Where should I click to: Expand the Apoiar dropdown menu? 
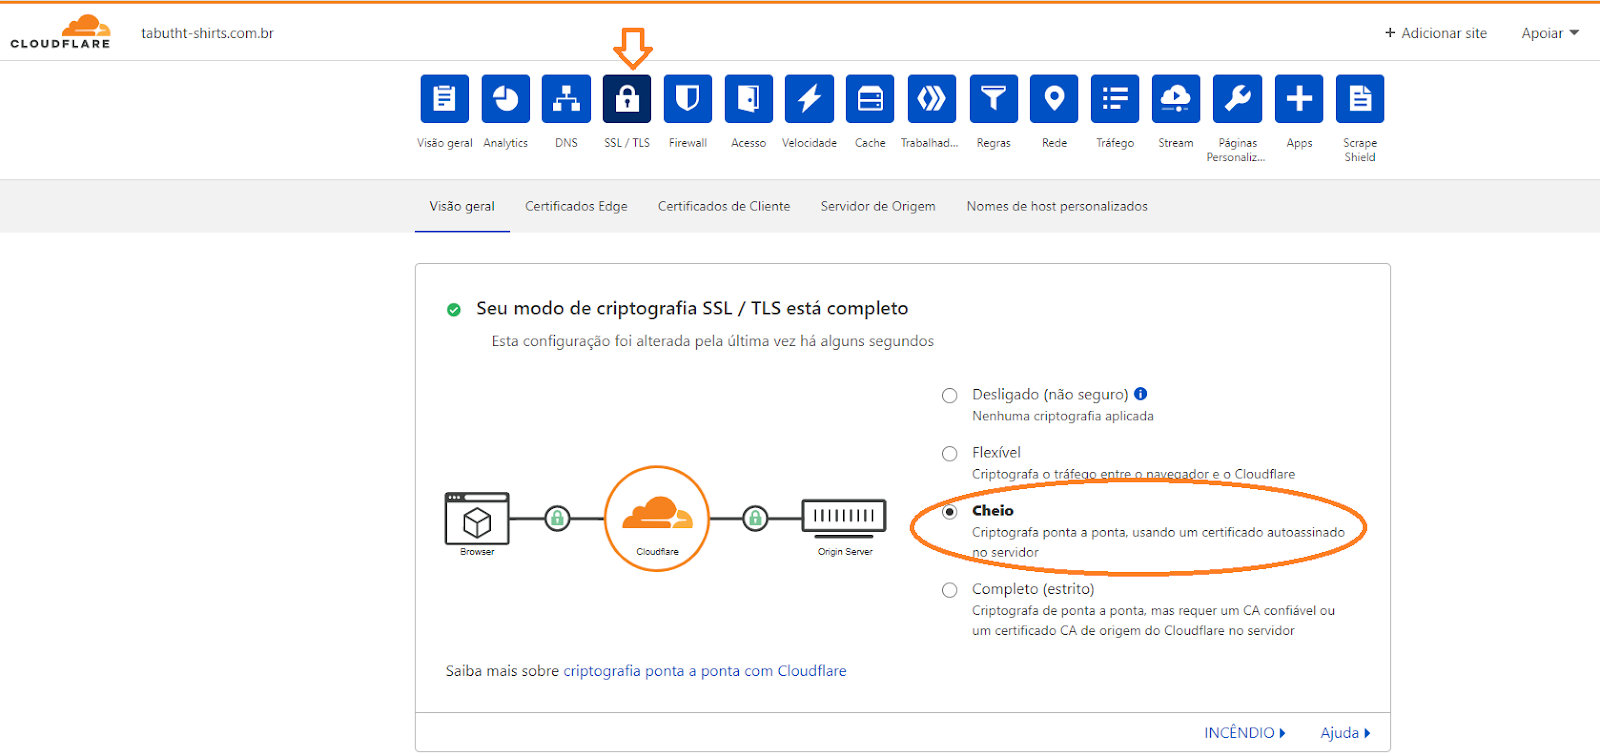[1550, 33]
